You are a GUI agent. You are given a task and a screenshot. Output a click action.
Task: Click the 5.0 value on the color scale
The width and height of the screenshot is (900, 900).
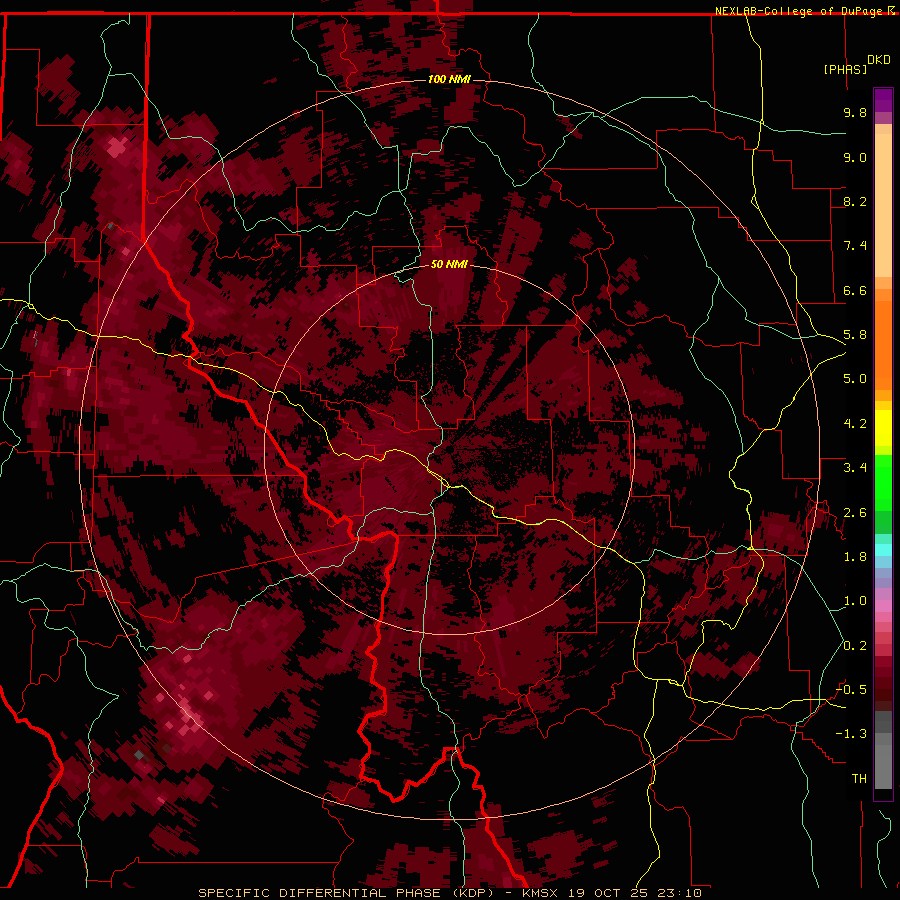click(855, 379)
